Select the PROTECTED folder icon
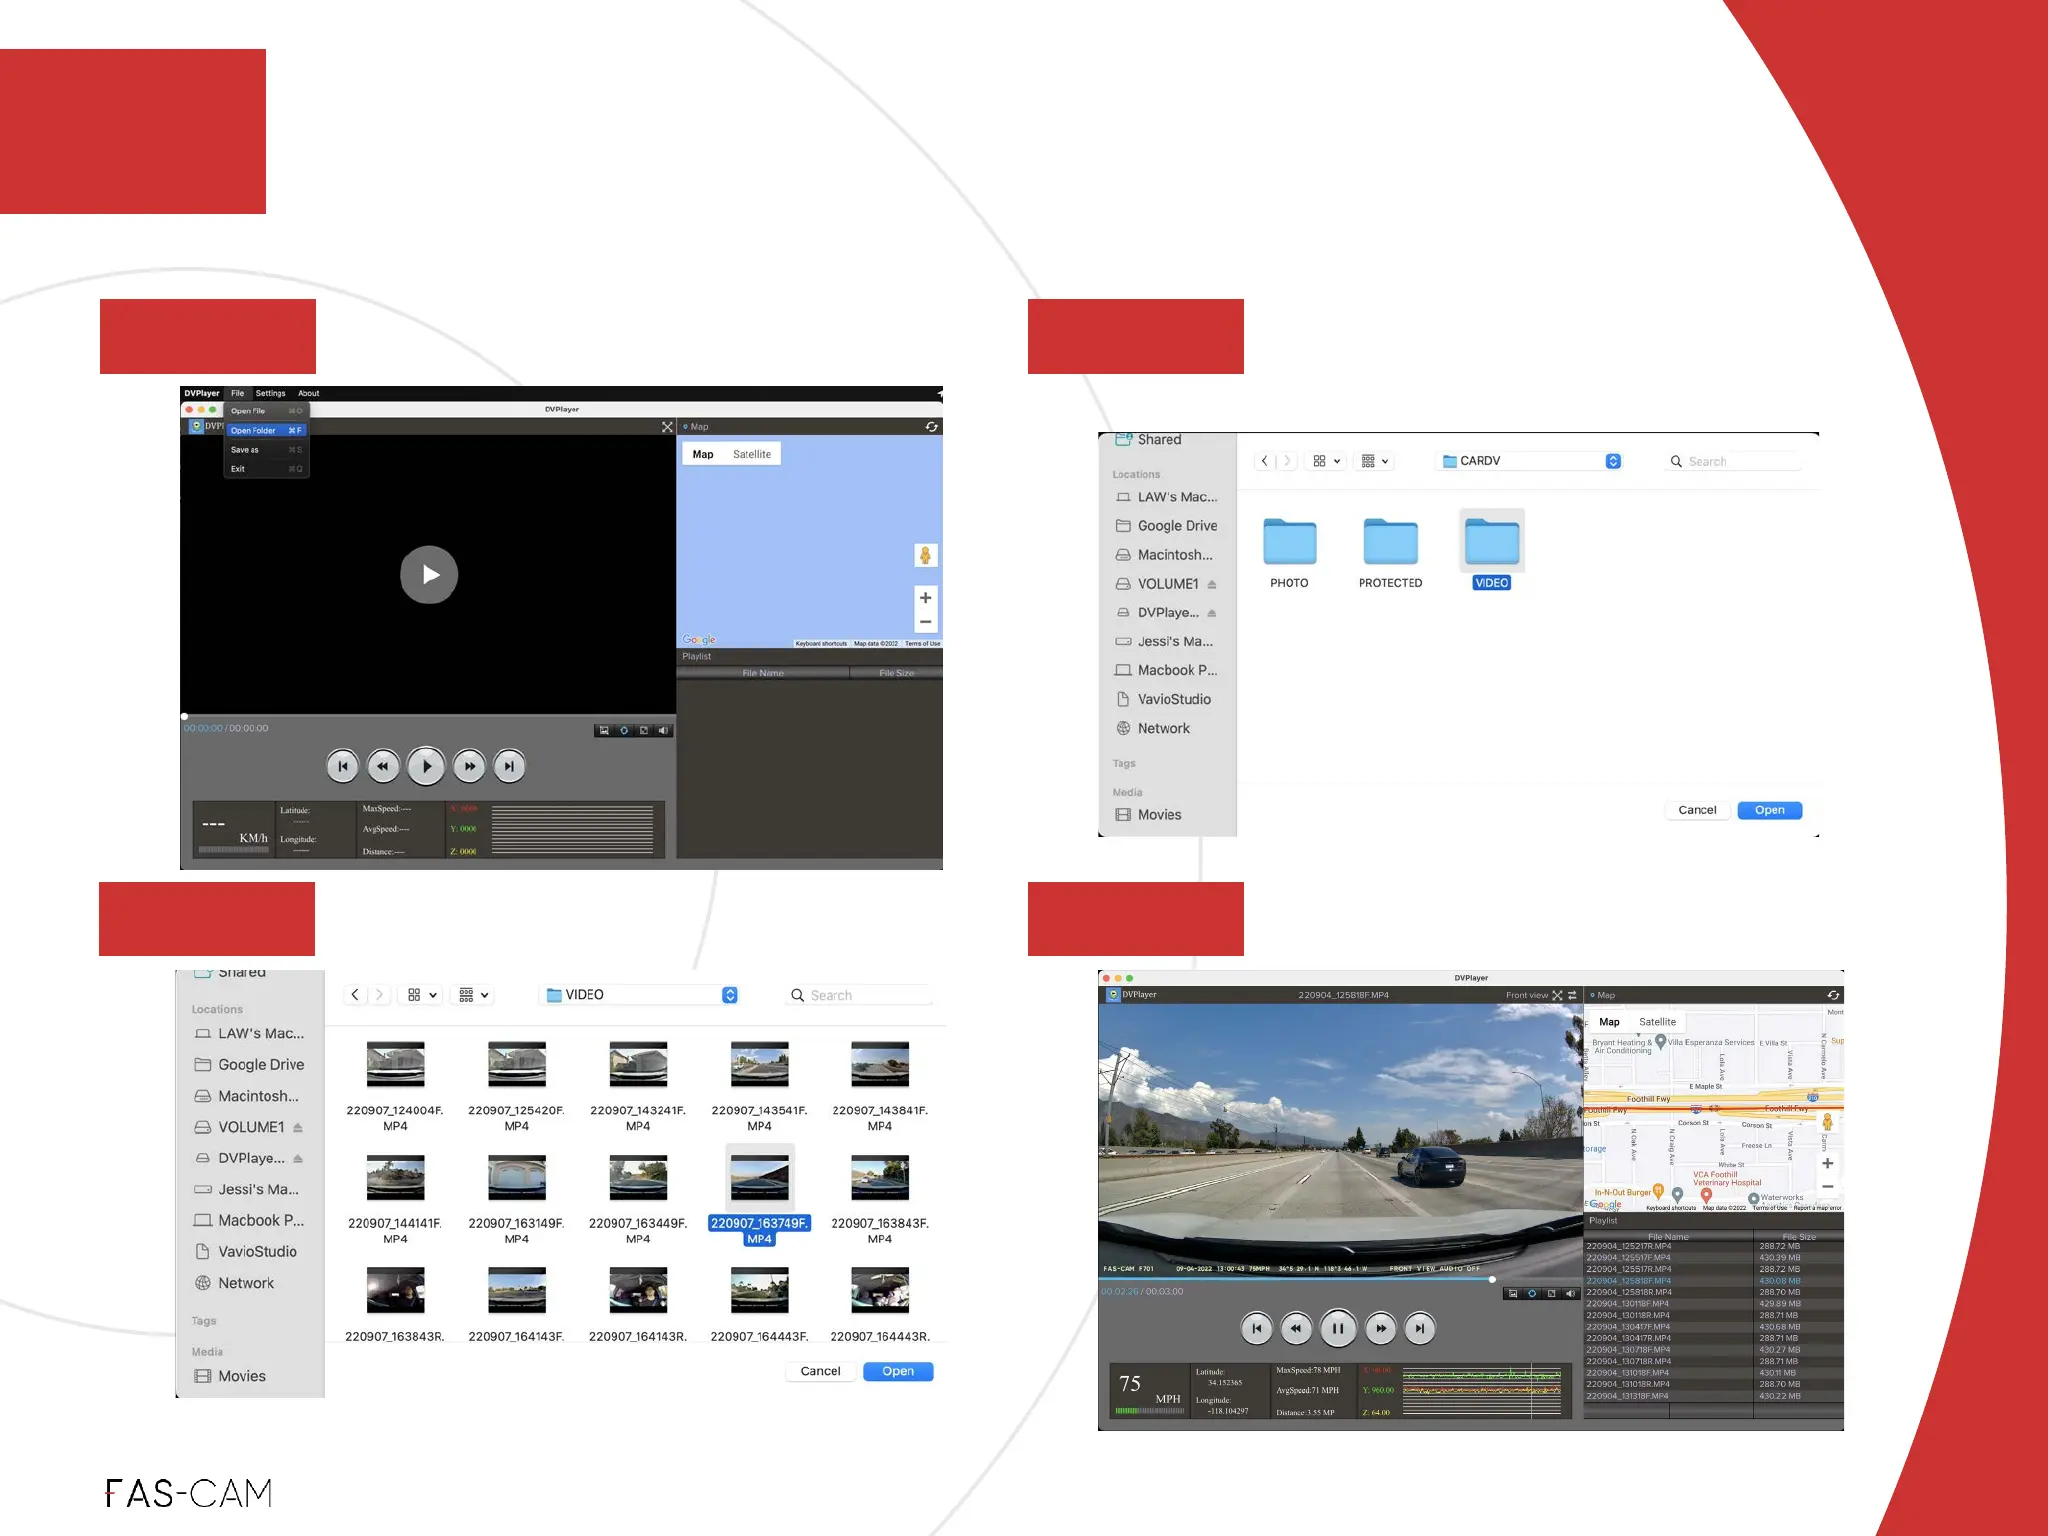The width and height of the screenshot is (2048, 1536). pos(1390,543)
